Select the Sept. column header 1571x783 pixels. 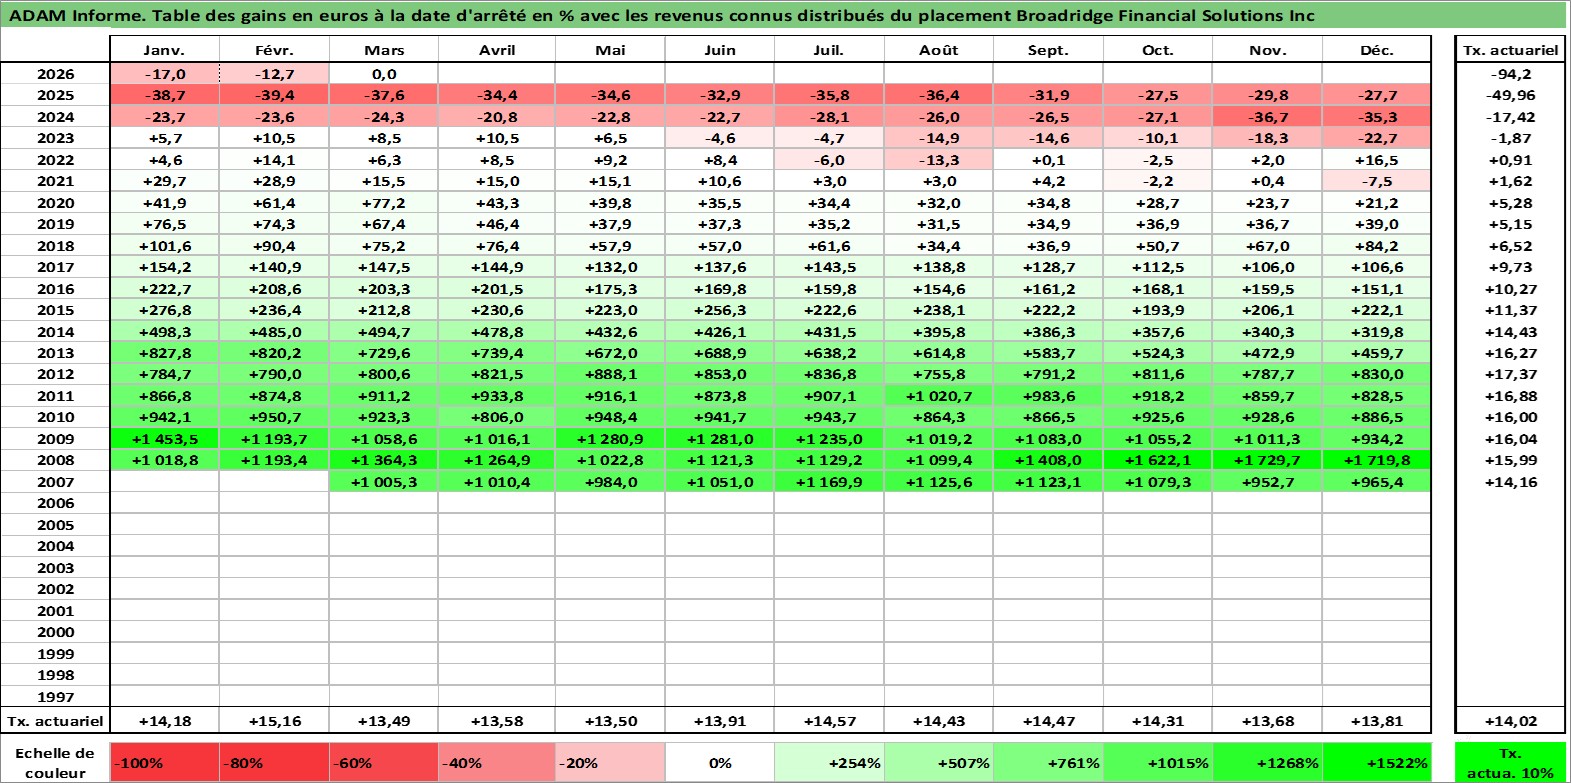pos(1048,50)
